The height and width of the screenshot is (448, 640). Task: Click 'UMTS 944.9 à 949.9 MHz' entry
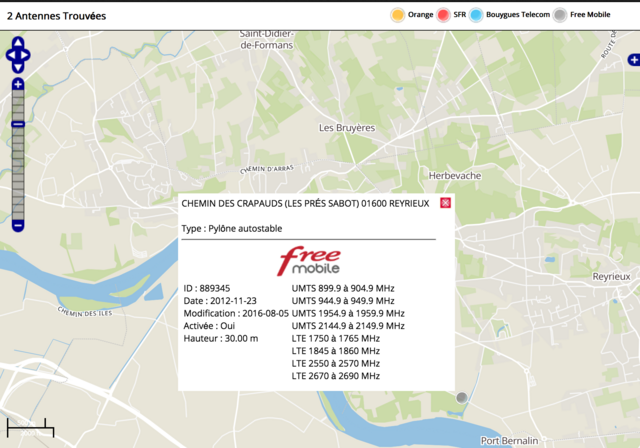click(x=343, y=301)
